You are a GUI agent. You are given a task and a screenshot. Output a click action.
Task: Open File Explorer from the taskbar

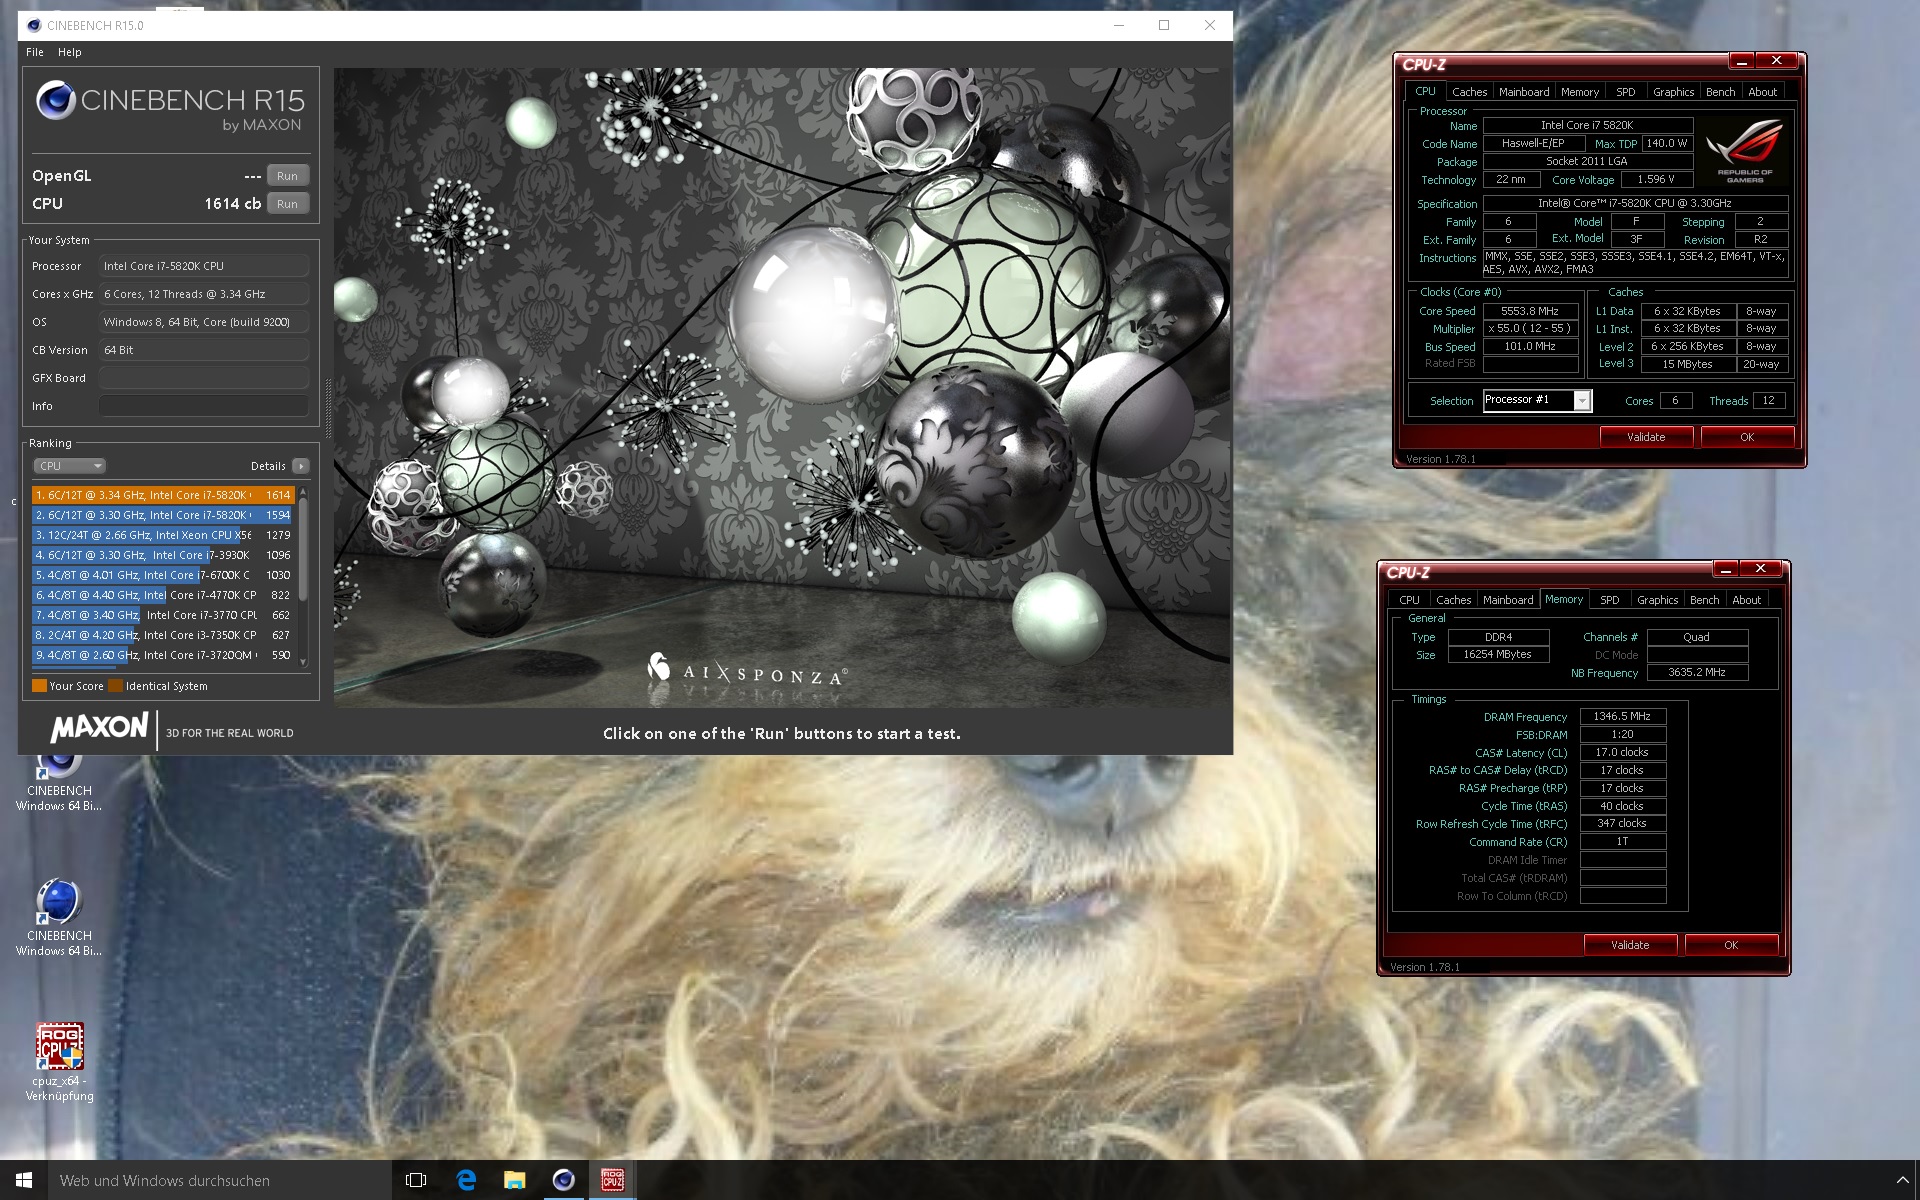(514, 1180)
